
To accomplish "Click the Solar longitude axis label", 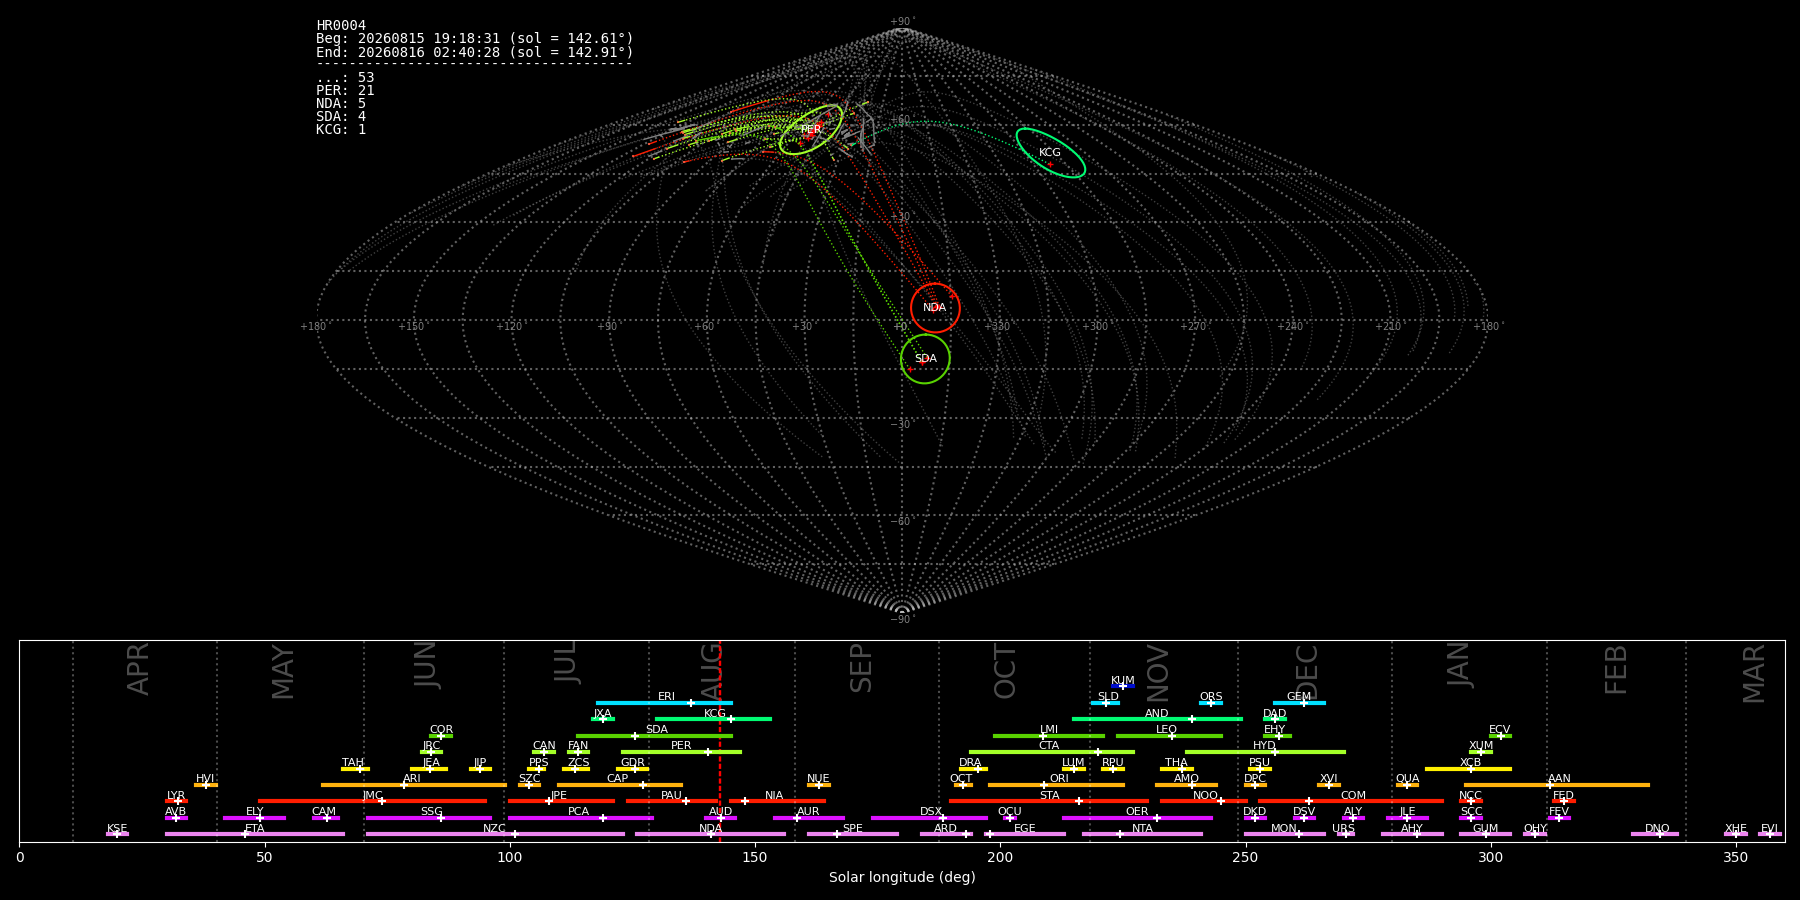I will 902,877.
